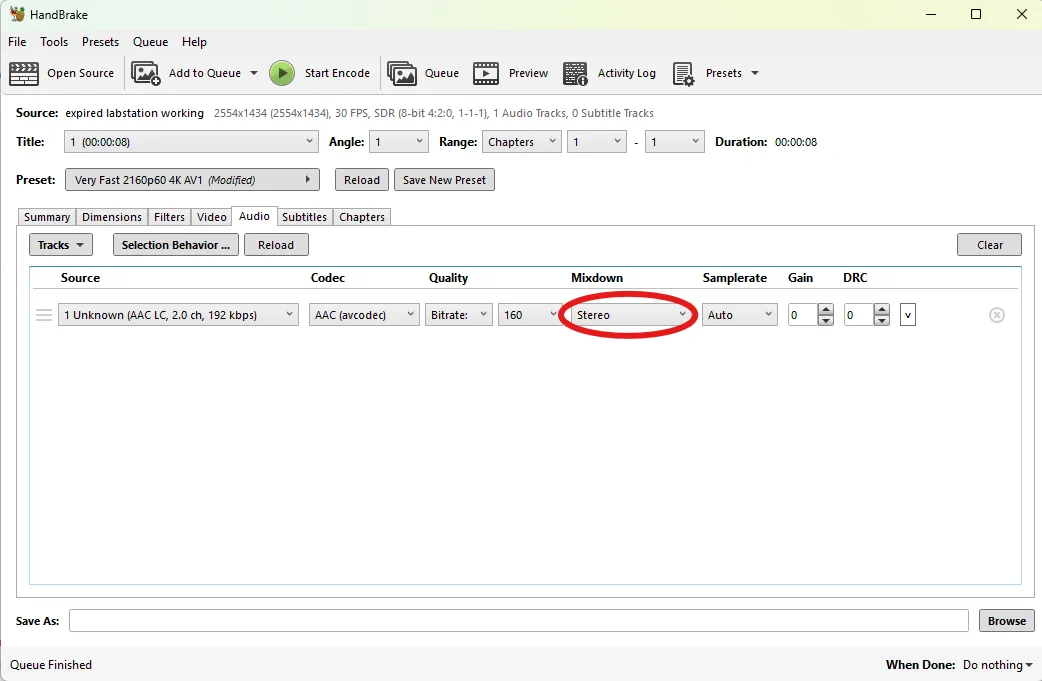Viewport: 1042px width, 681px height.
Task: Open the Title dropdown
Action: (191, 142)
